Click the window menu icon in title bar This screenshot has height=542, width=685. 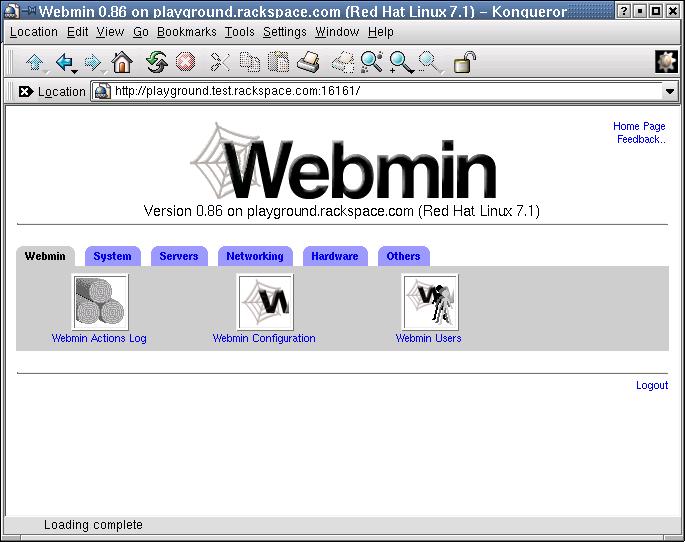pyautogui.click(x=10, y=11)
